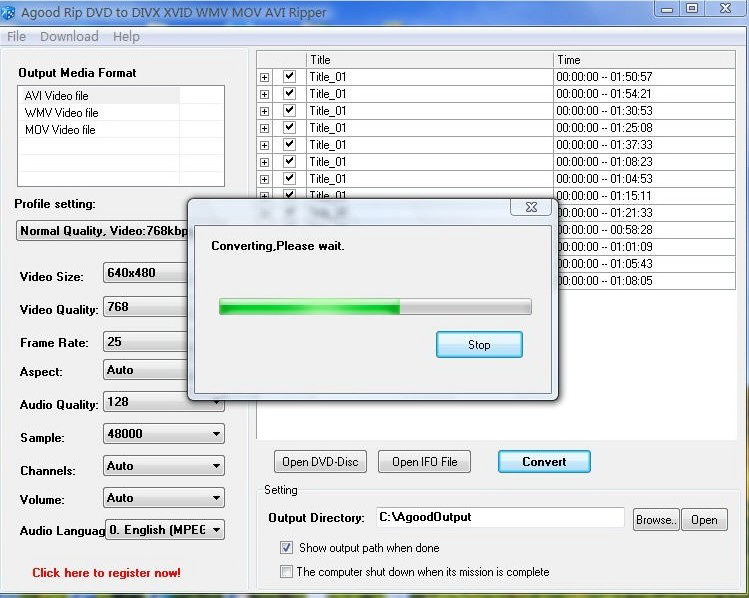The width and height of the screenshot is (749, 598).
Task: Select the time cell 00:00:00 -- 00:58:28
Action: 646,230
